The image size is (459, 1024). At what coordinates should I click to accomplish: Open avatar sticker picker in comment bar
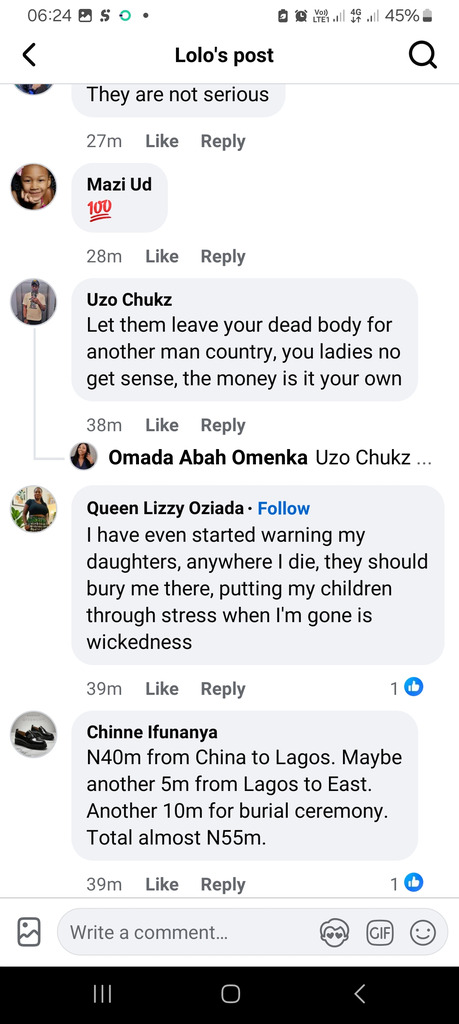[334, 932]
